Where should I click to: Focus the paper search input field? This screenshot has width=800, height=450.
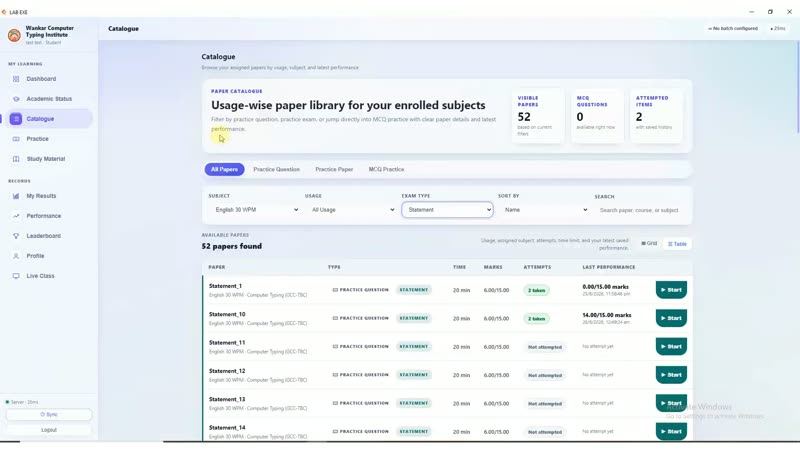pyautogui.click(x=640, y=210)
